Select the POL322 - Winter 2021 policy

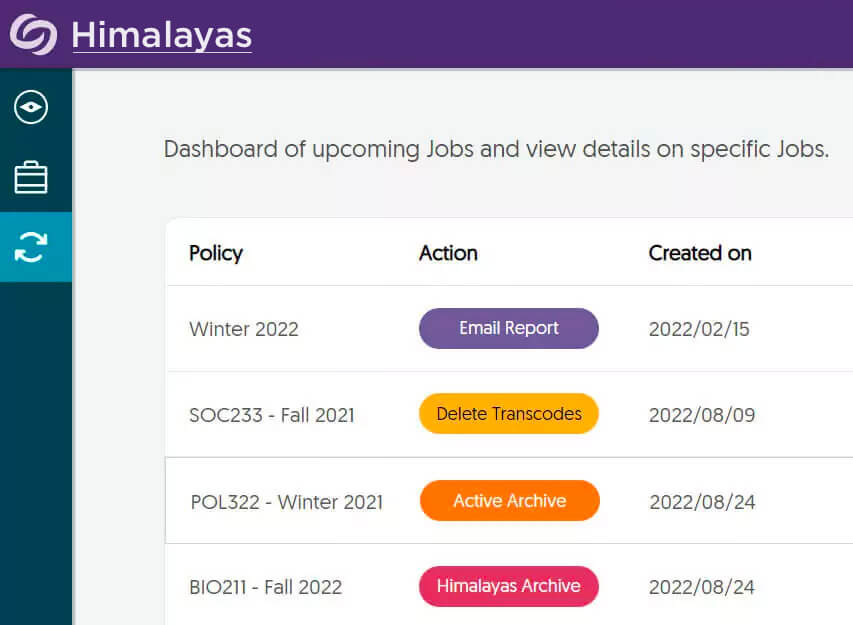tap(287, 502)
